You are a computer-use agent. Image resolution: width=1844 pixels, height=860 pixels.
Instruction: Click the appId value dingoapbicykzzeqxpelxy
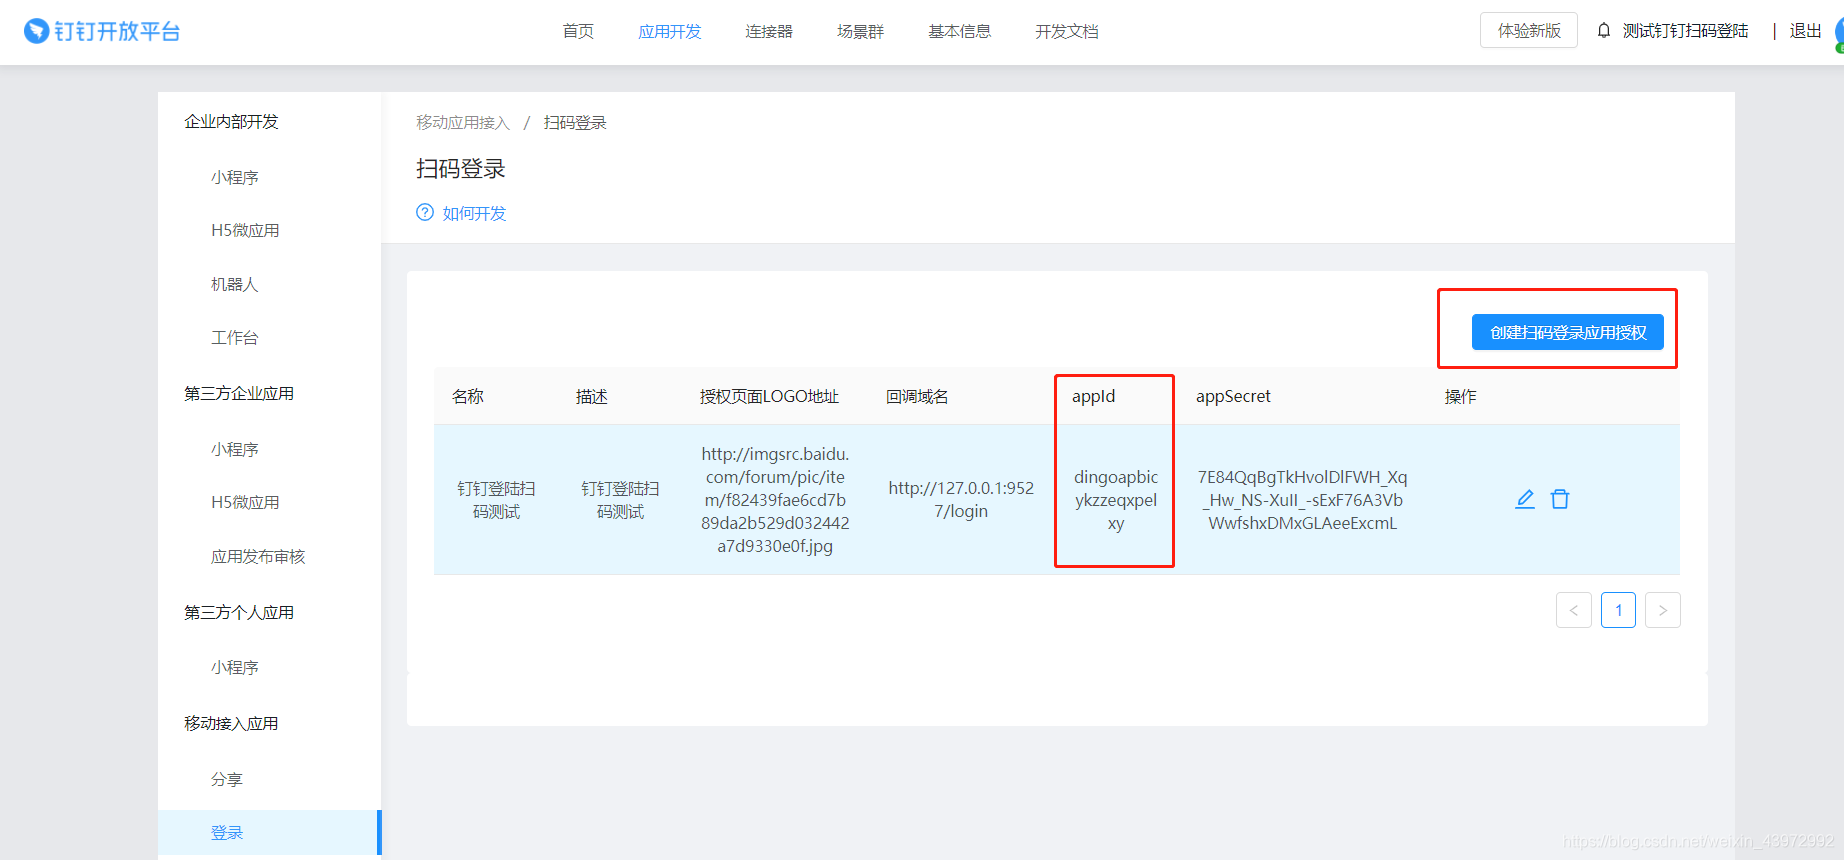(1116, 500)
